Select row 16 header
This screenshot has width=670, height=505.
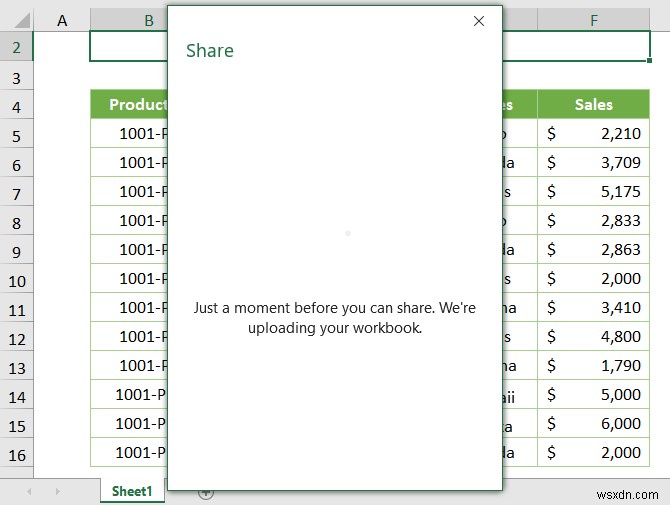coord(16,453)
